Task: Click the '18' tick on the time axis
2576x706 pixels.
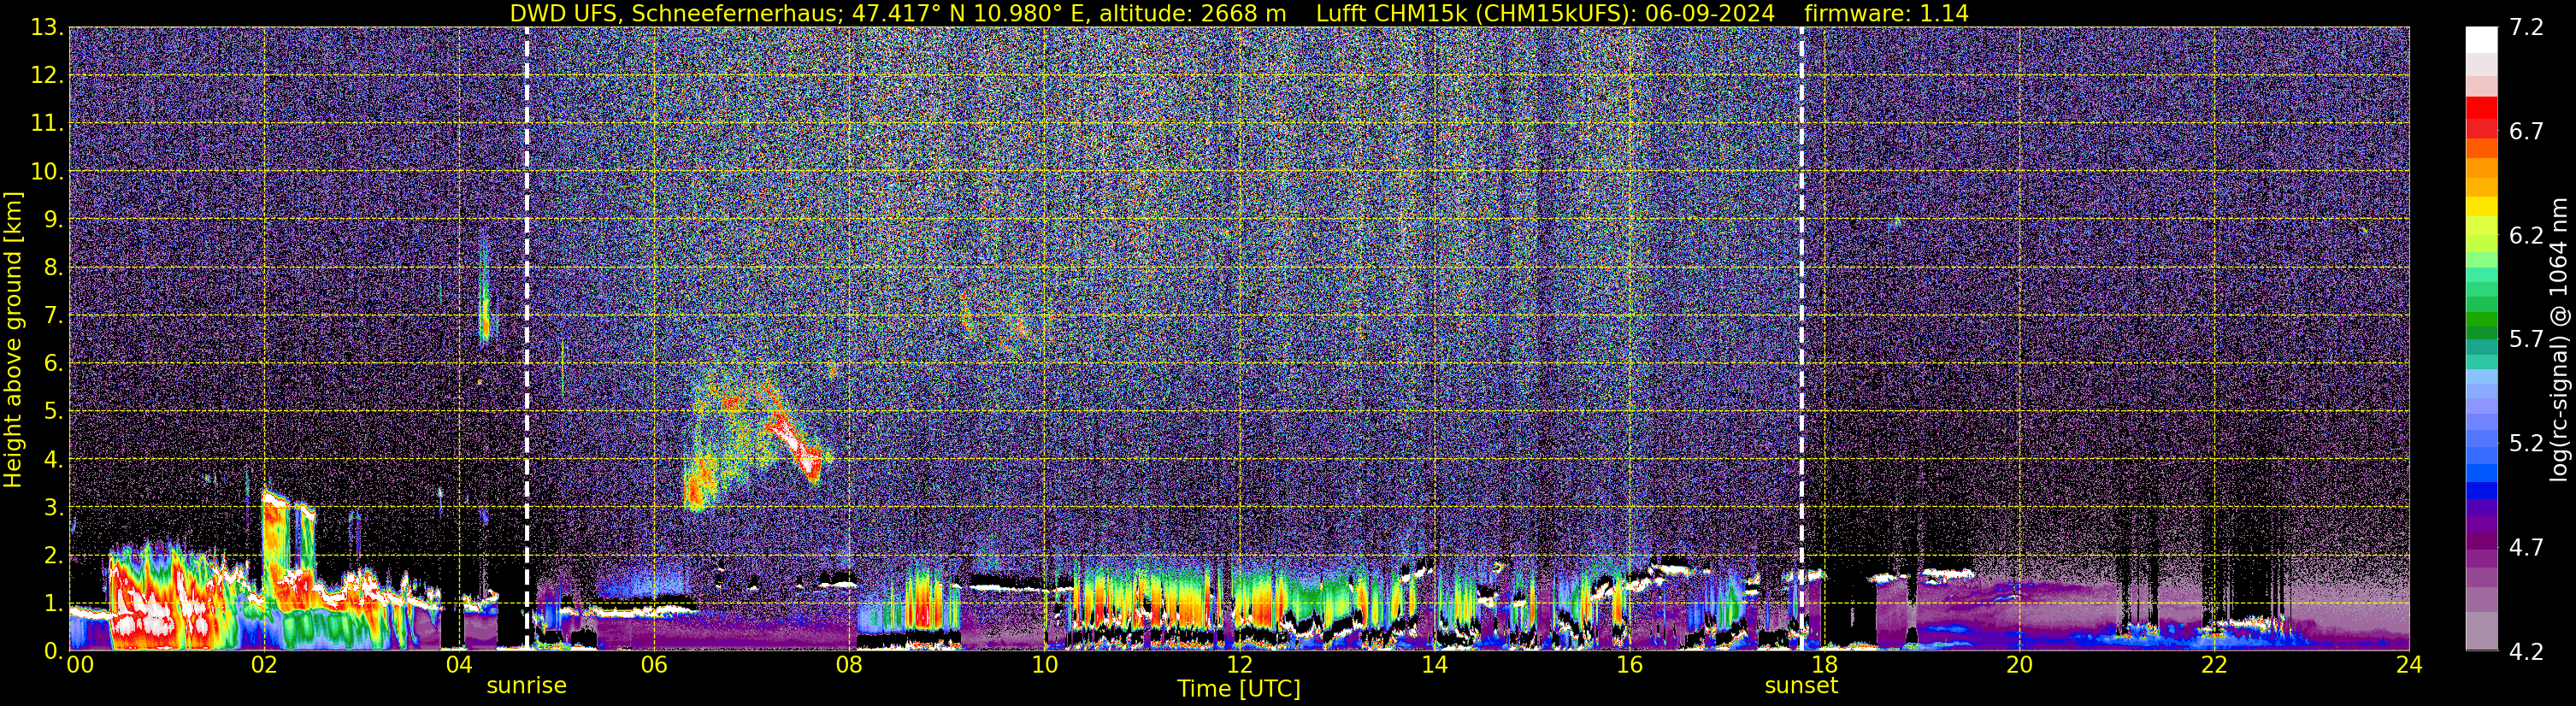Action: click(x=1824, y=666)
